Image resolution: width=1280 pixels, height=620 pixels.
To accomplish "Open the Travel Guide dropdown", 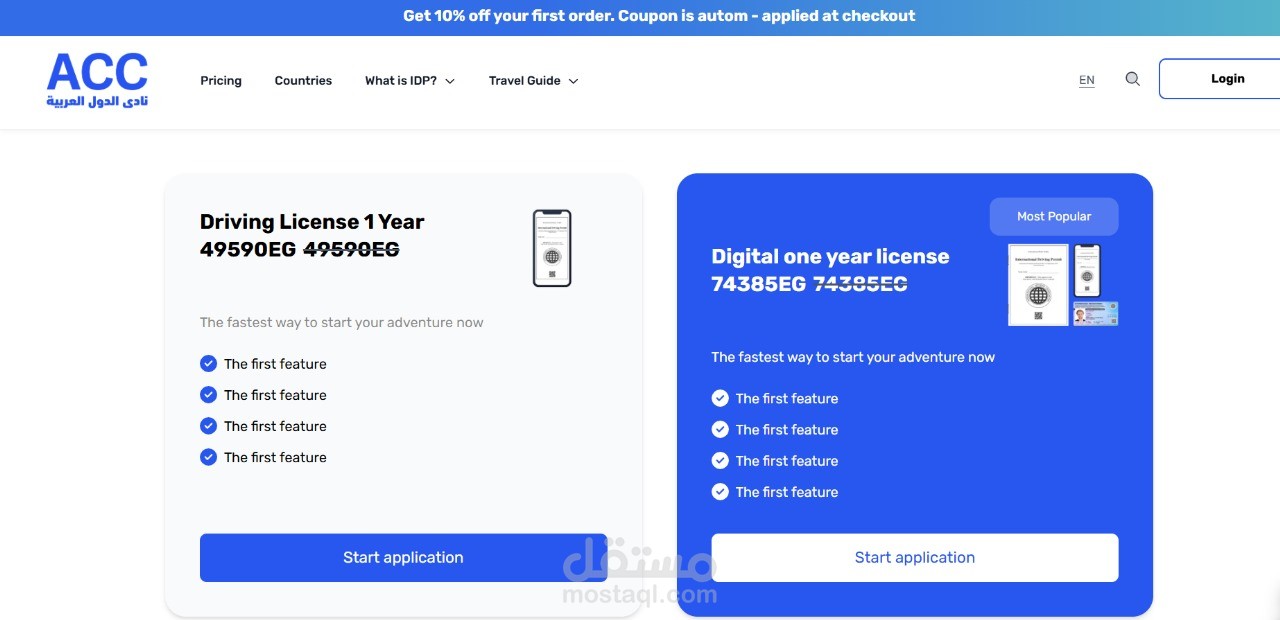I will click(x=533, y=80).
